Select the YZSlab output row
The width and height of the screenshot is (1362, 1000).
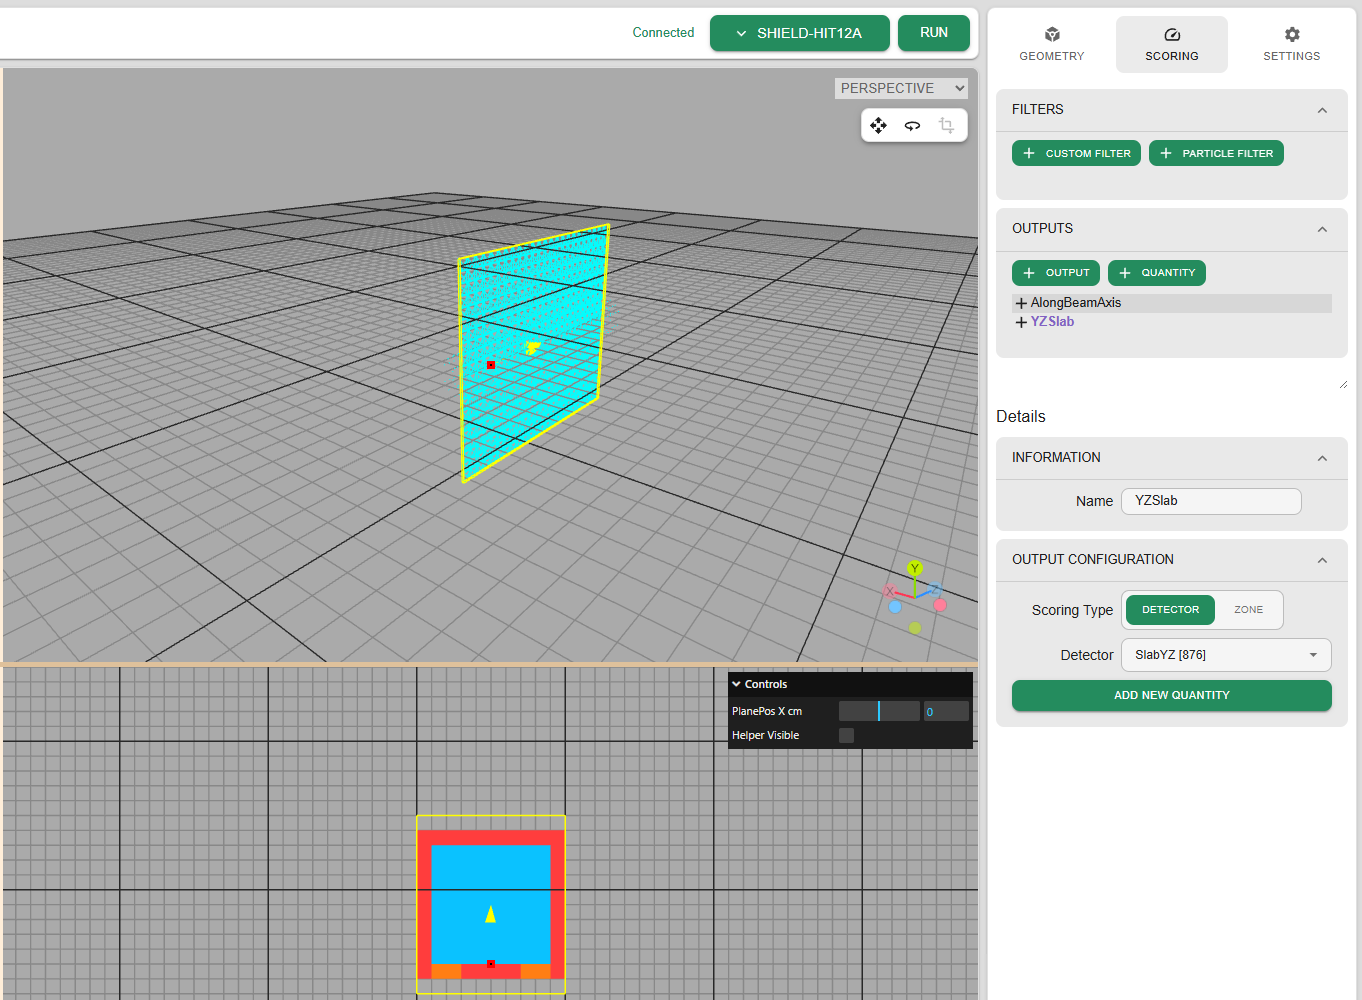(1172, 322)
